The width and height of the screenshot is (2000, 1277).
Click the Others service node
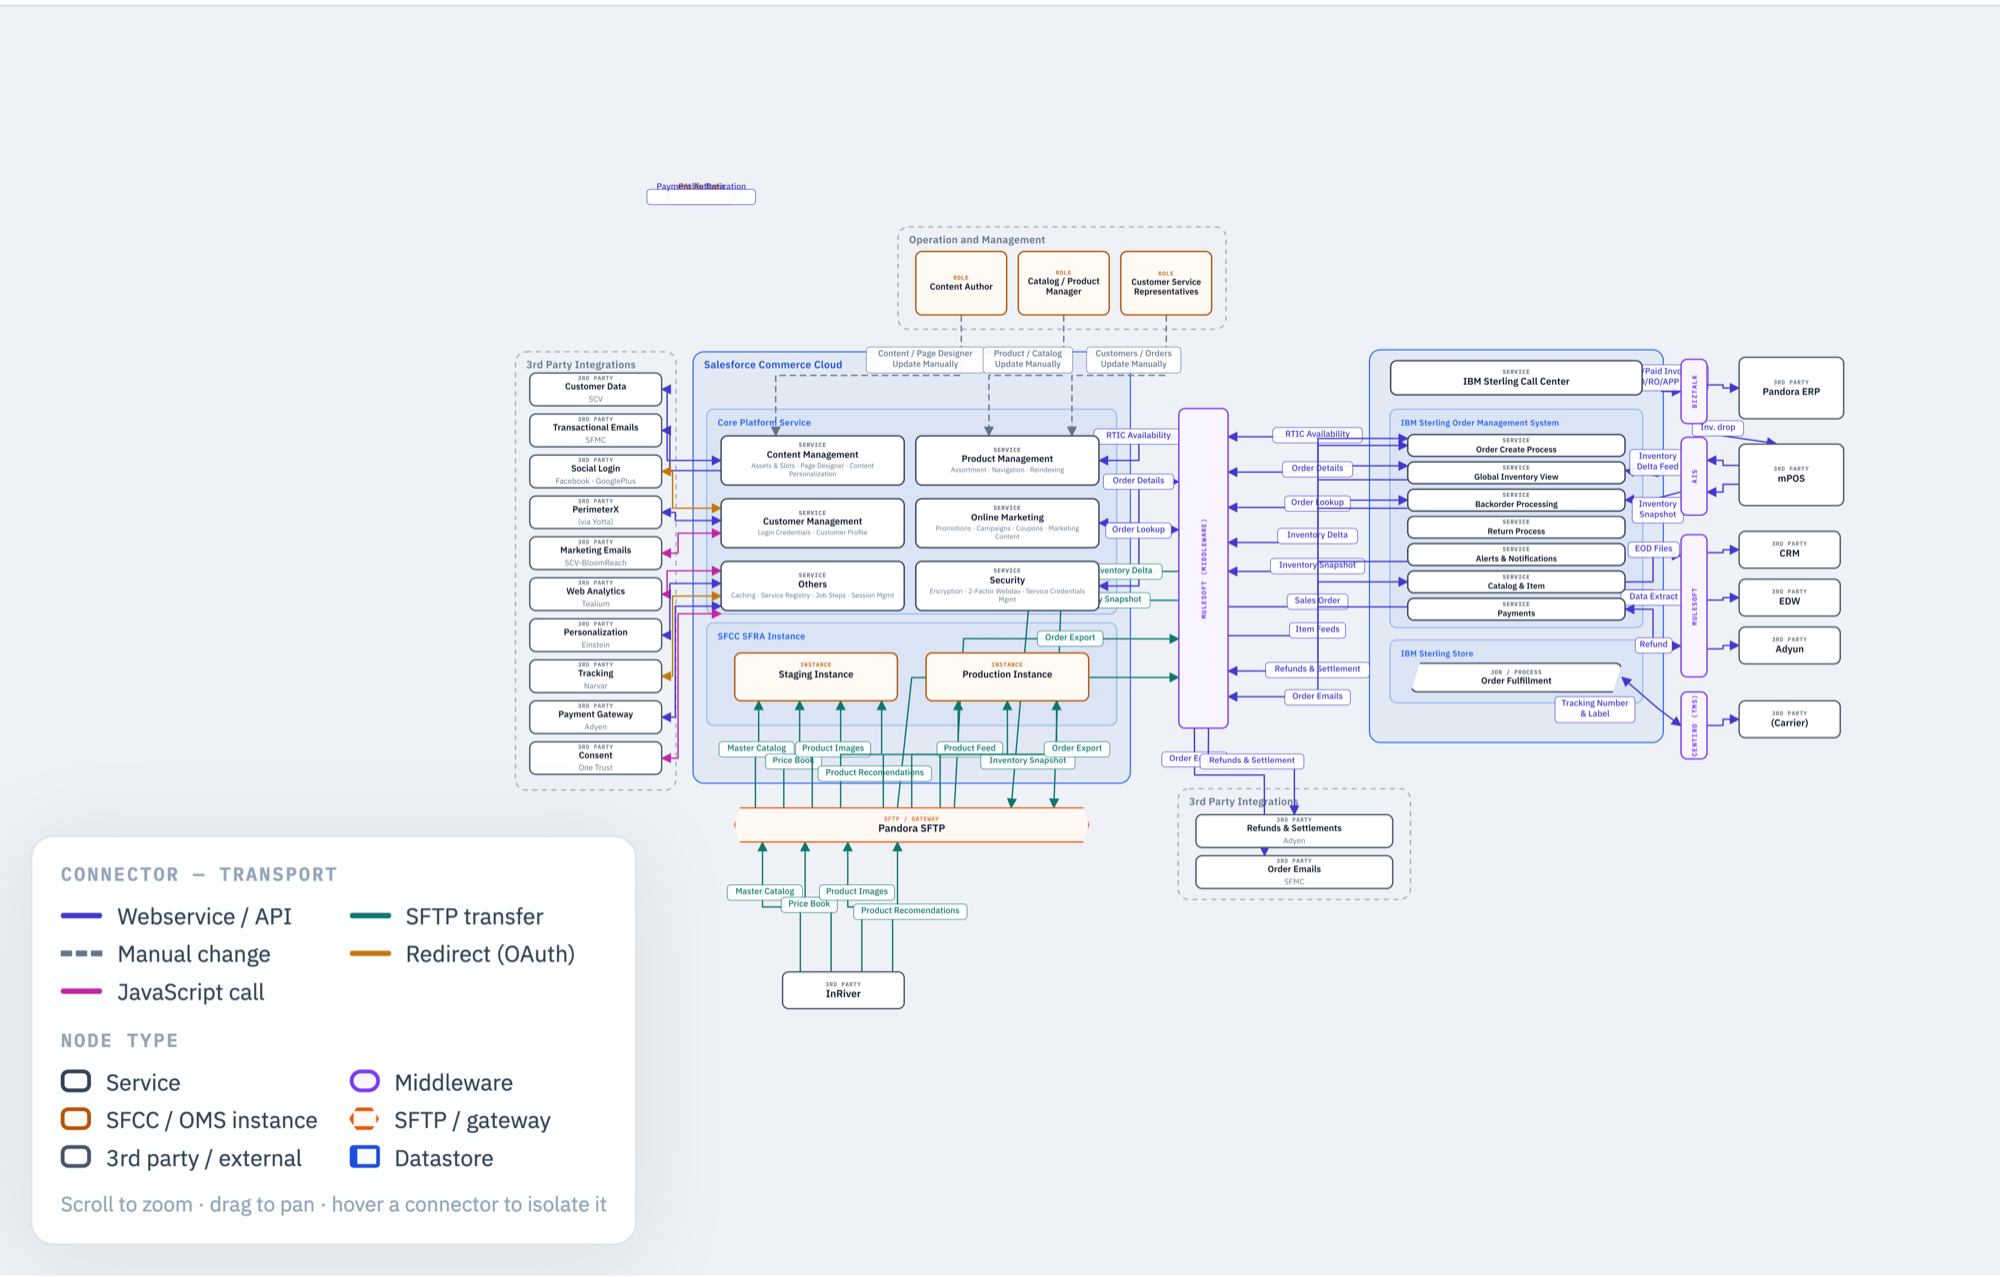coord(812,586)
